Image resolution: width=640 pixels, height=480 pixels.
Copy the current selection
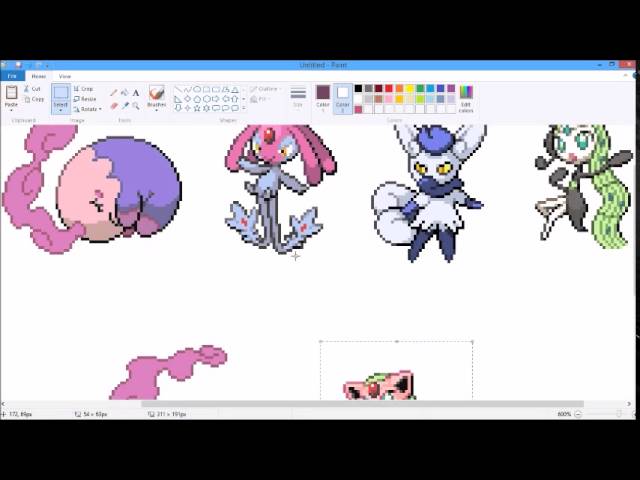[x=34, y=99]
